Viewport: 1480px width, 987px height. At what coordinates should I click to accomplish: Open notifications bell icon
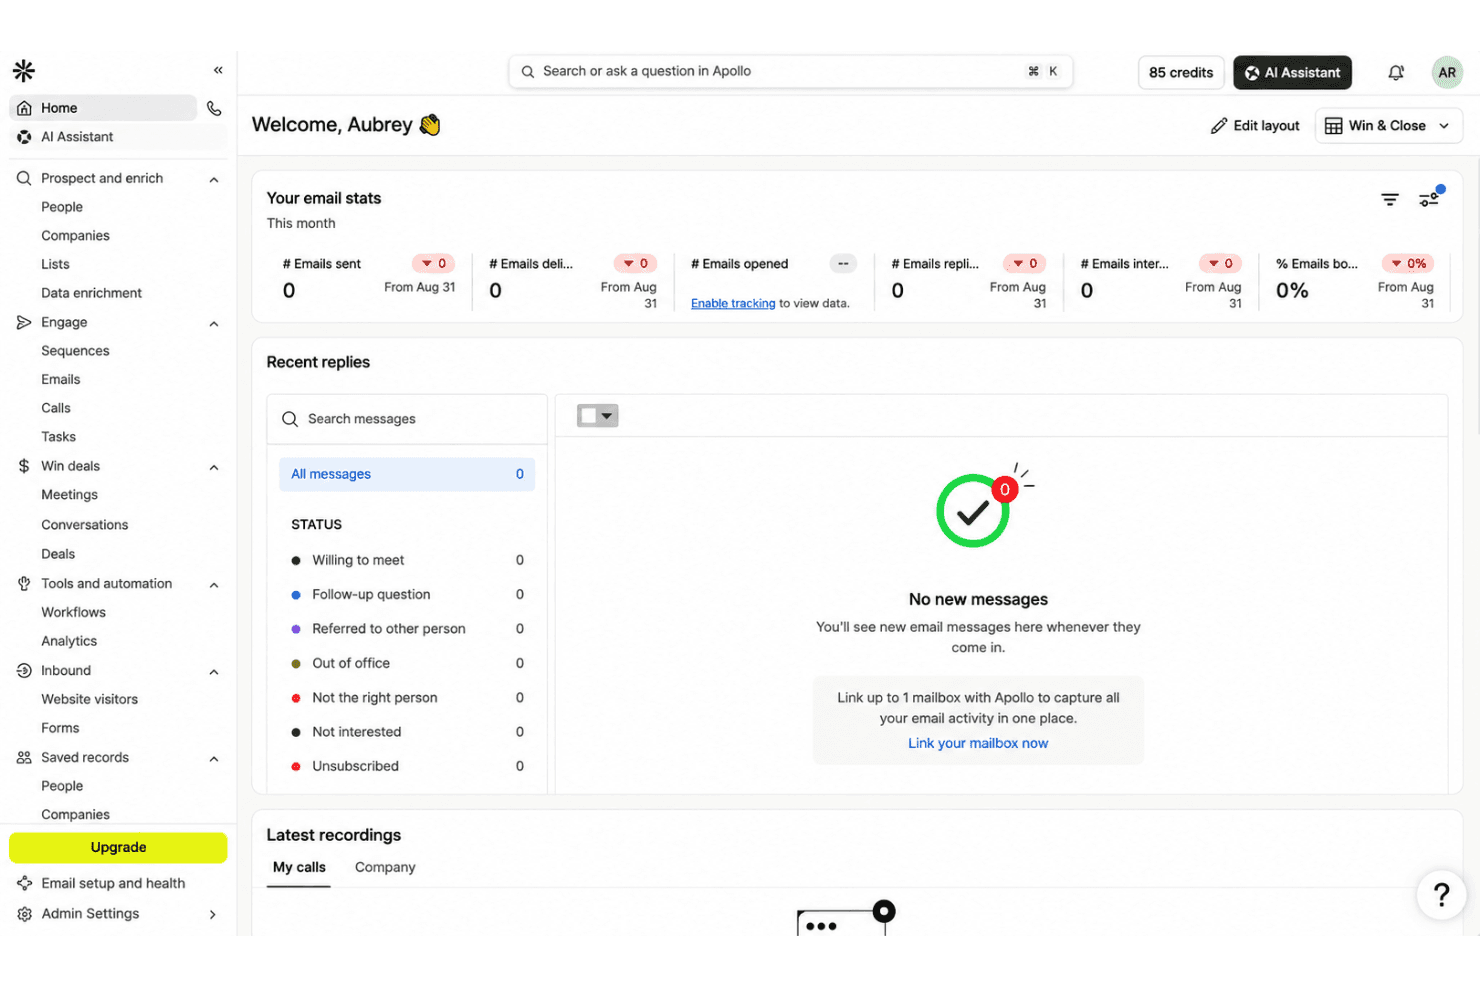[1396, 72]
